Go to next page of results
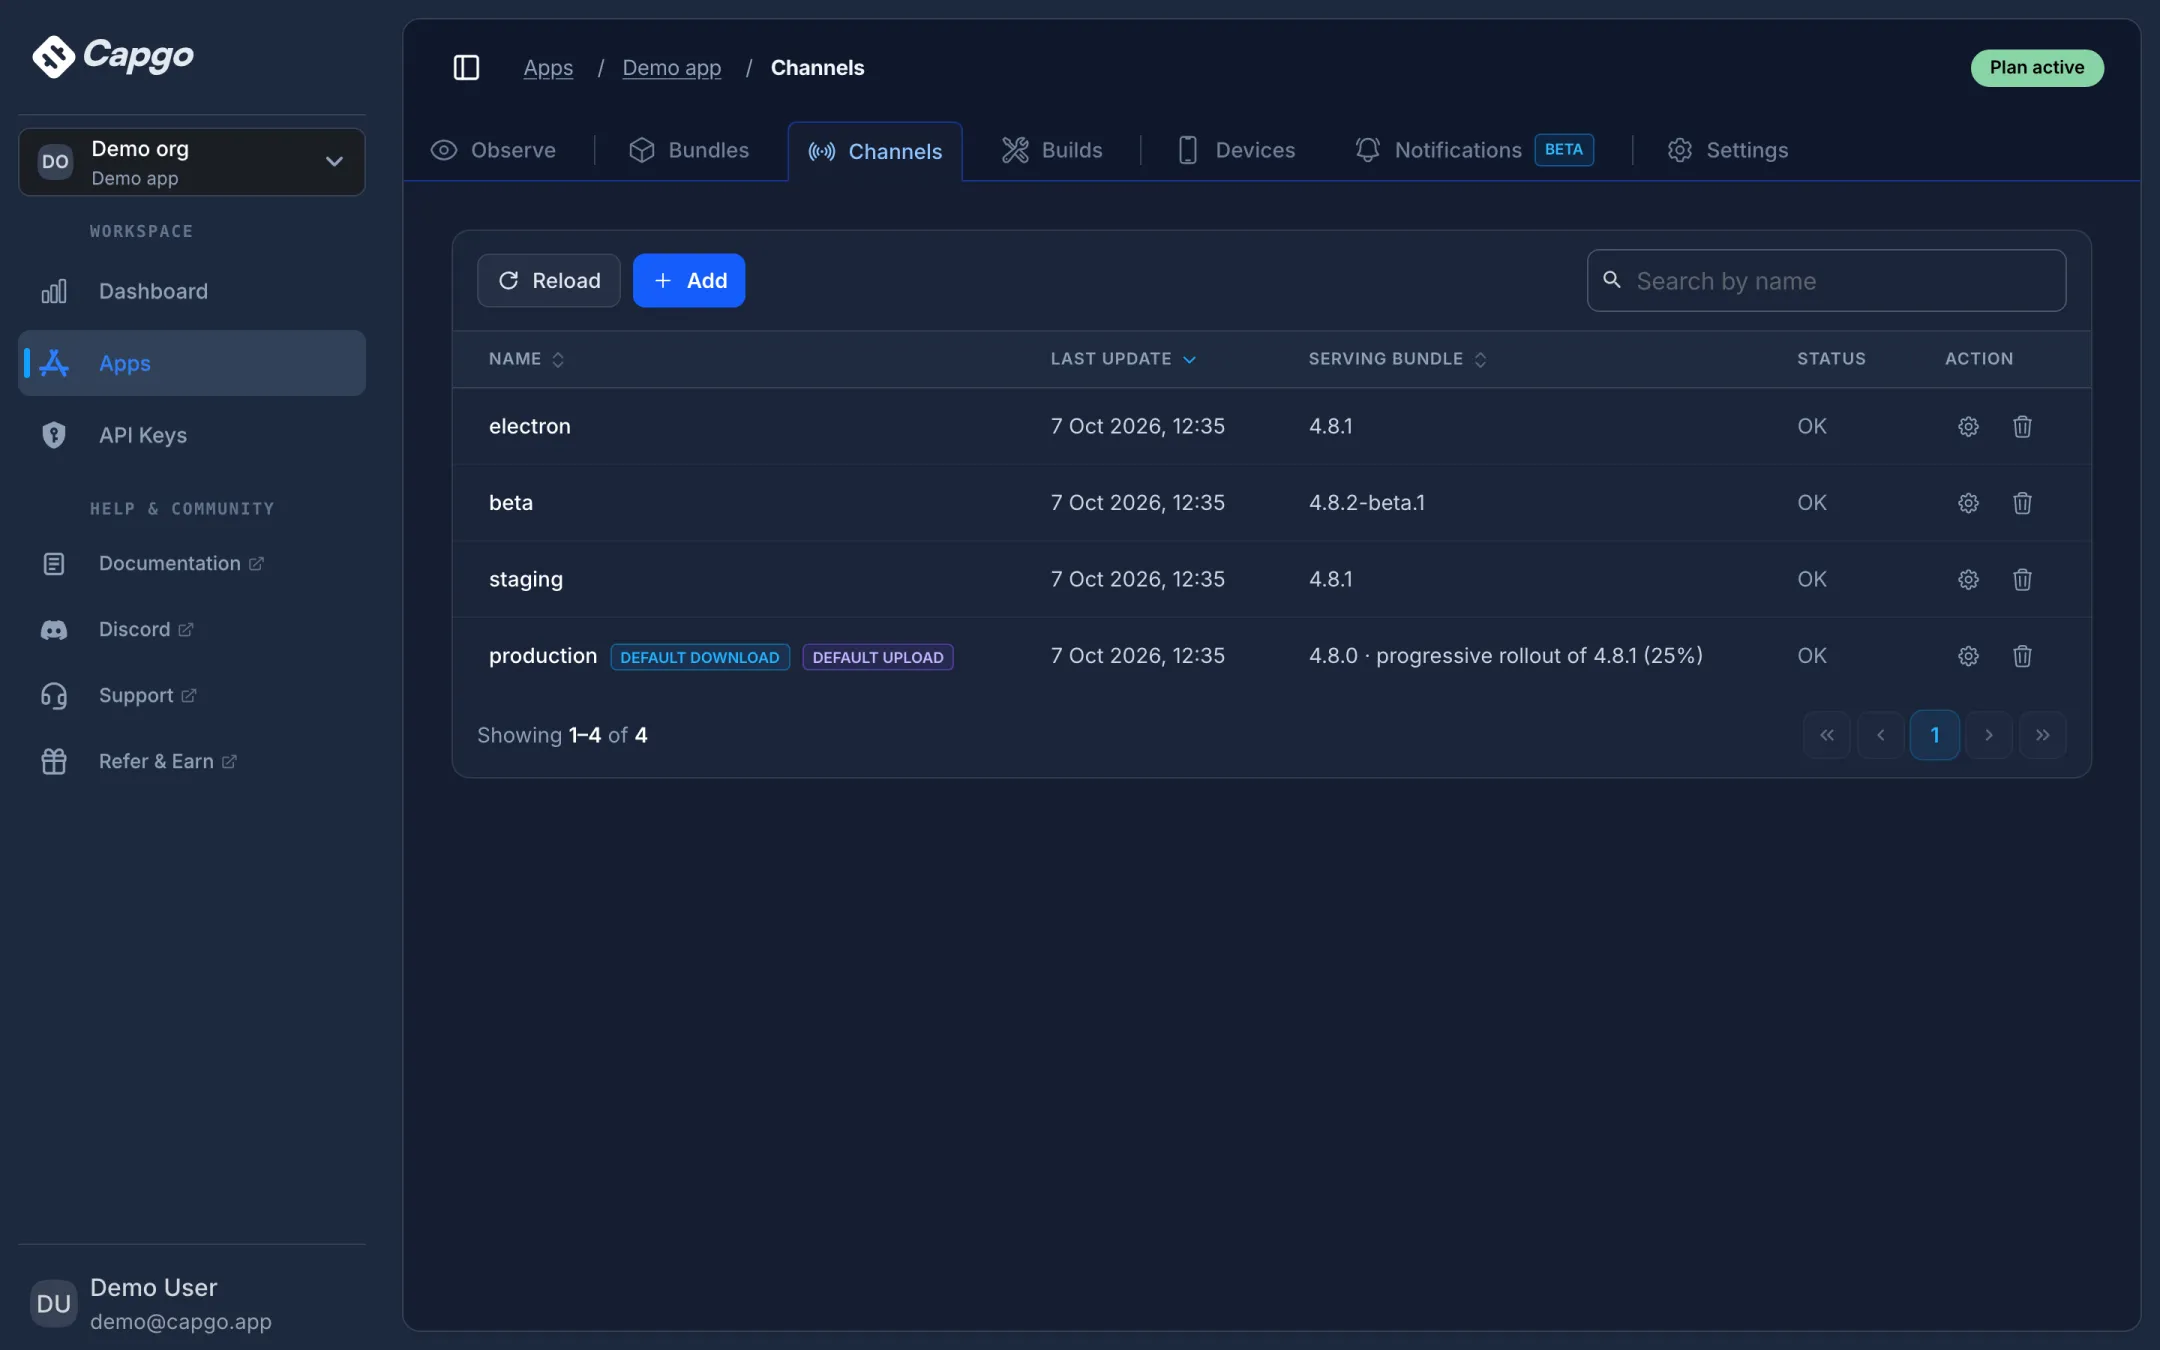2160x1350 pixels. pos(1989,735)
